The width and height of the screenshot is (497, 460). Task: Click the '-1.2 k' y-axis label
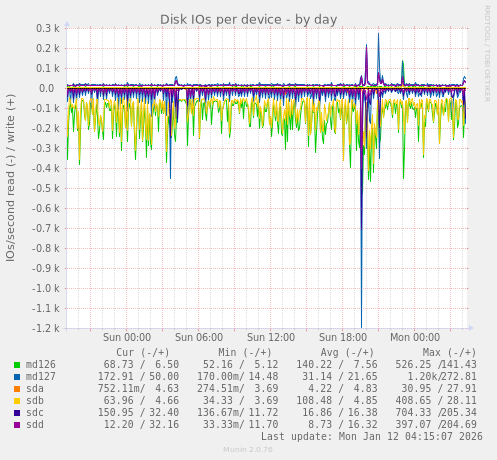coord(46,328)
